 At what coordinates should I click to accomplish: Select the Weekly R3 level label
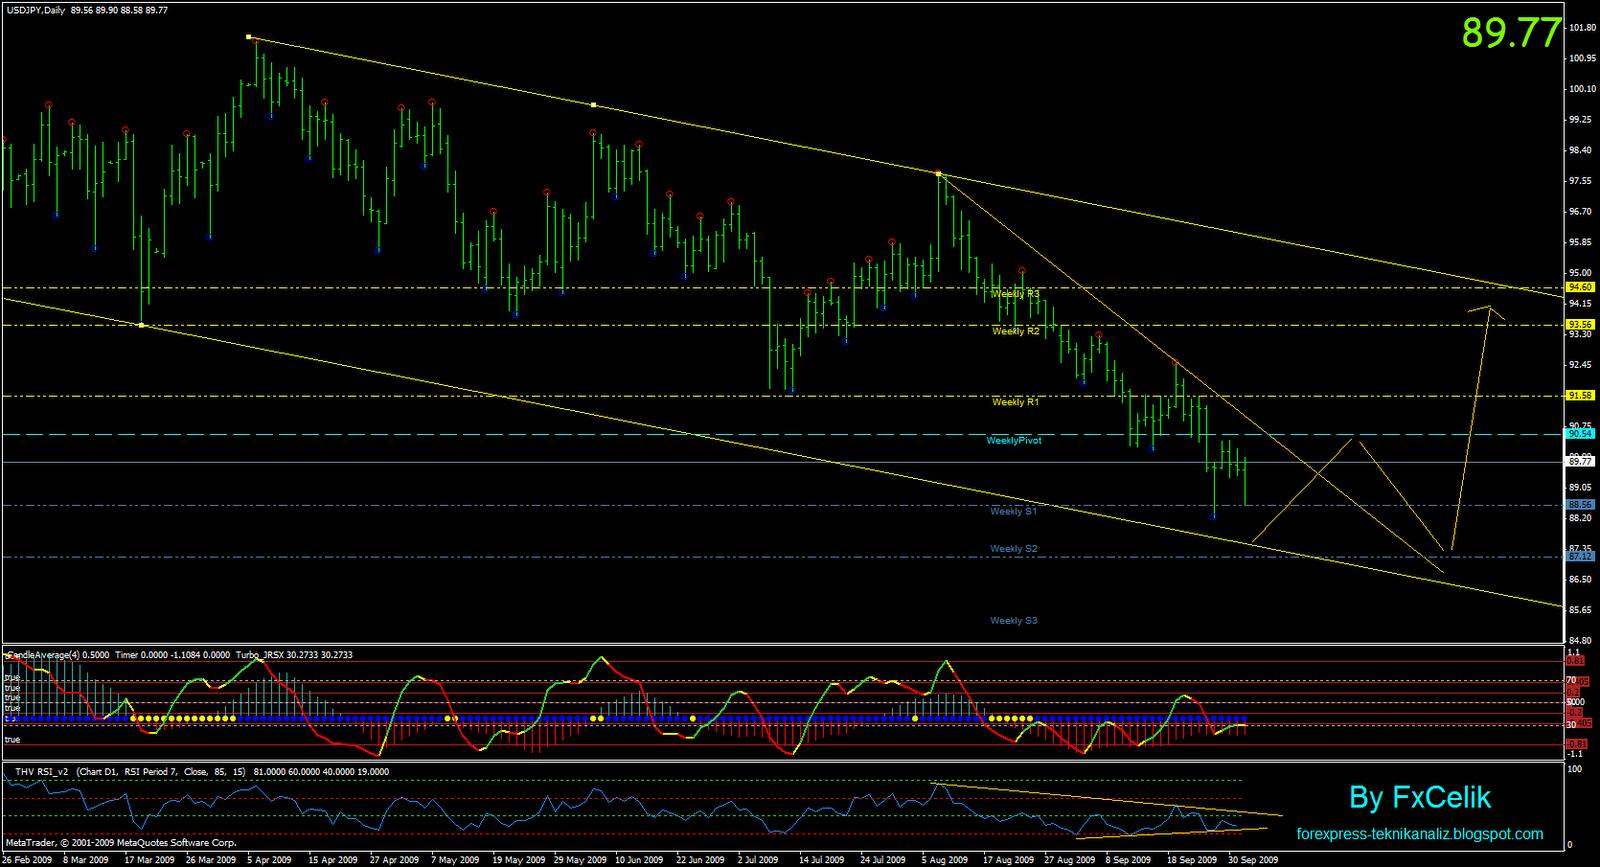(x=1016, y=294)
